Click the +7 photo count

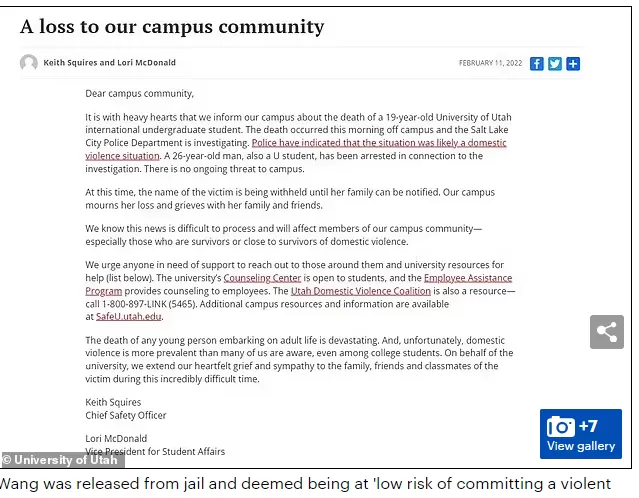(x=588, y=426)
